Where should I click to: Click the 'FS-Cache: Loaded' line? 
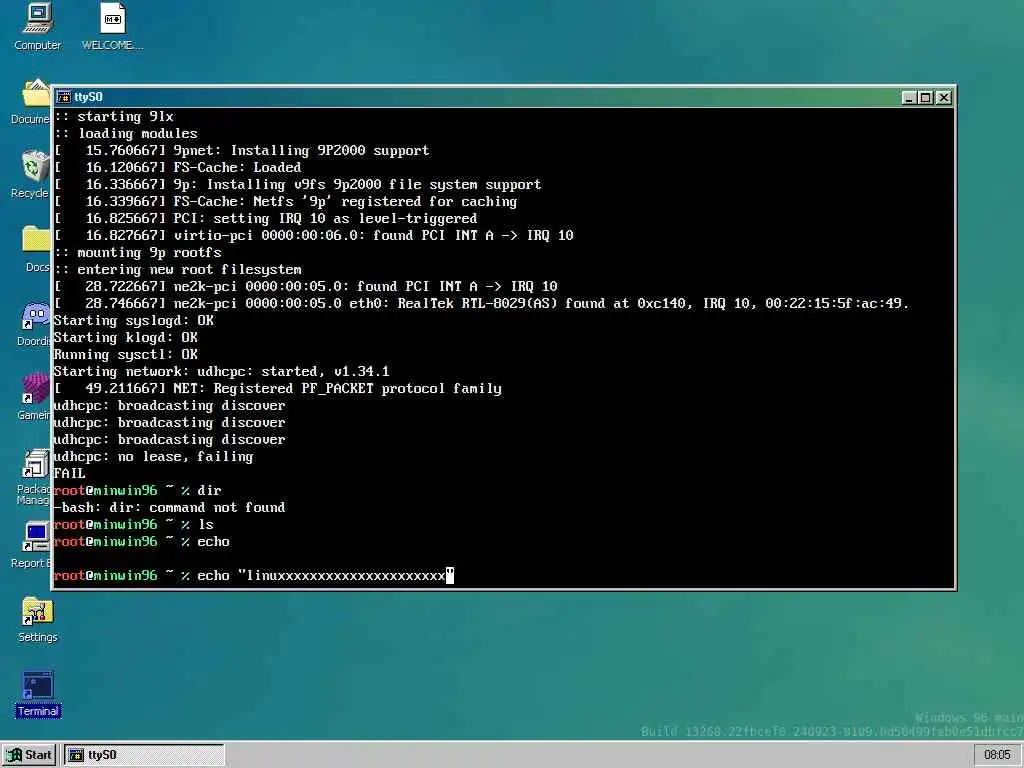[178, 168]
